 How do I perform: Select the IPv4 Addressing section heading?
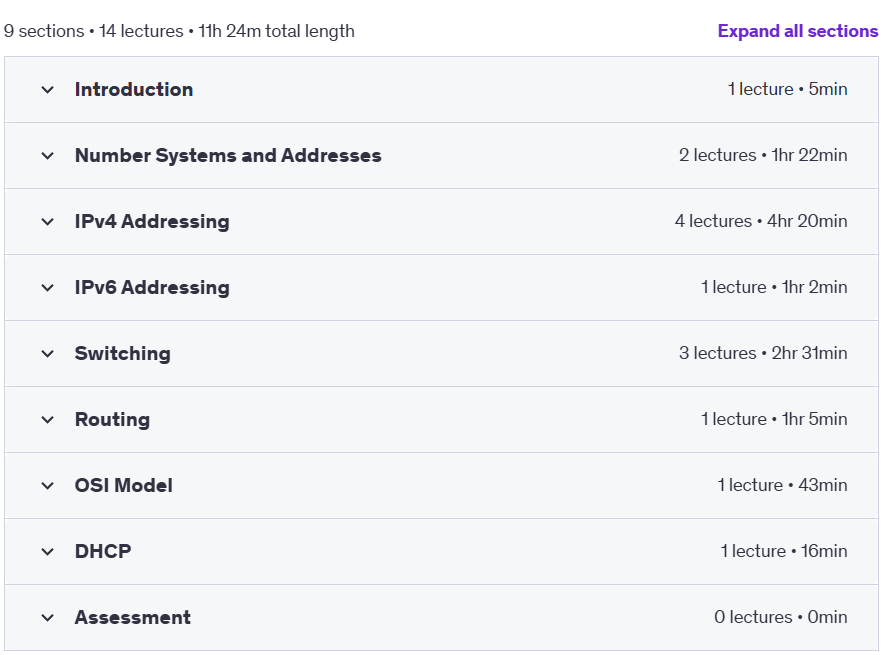[152, 222]
